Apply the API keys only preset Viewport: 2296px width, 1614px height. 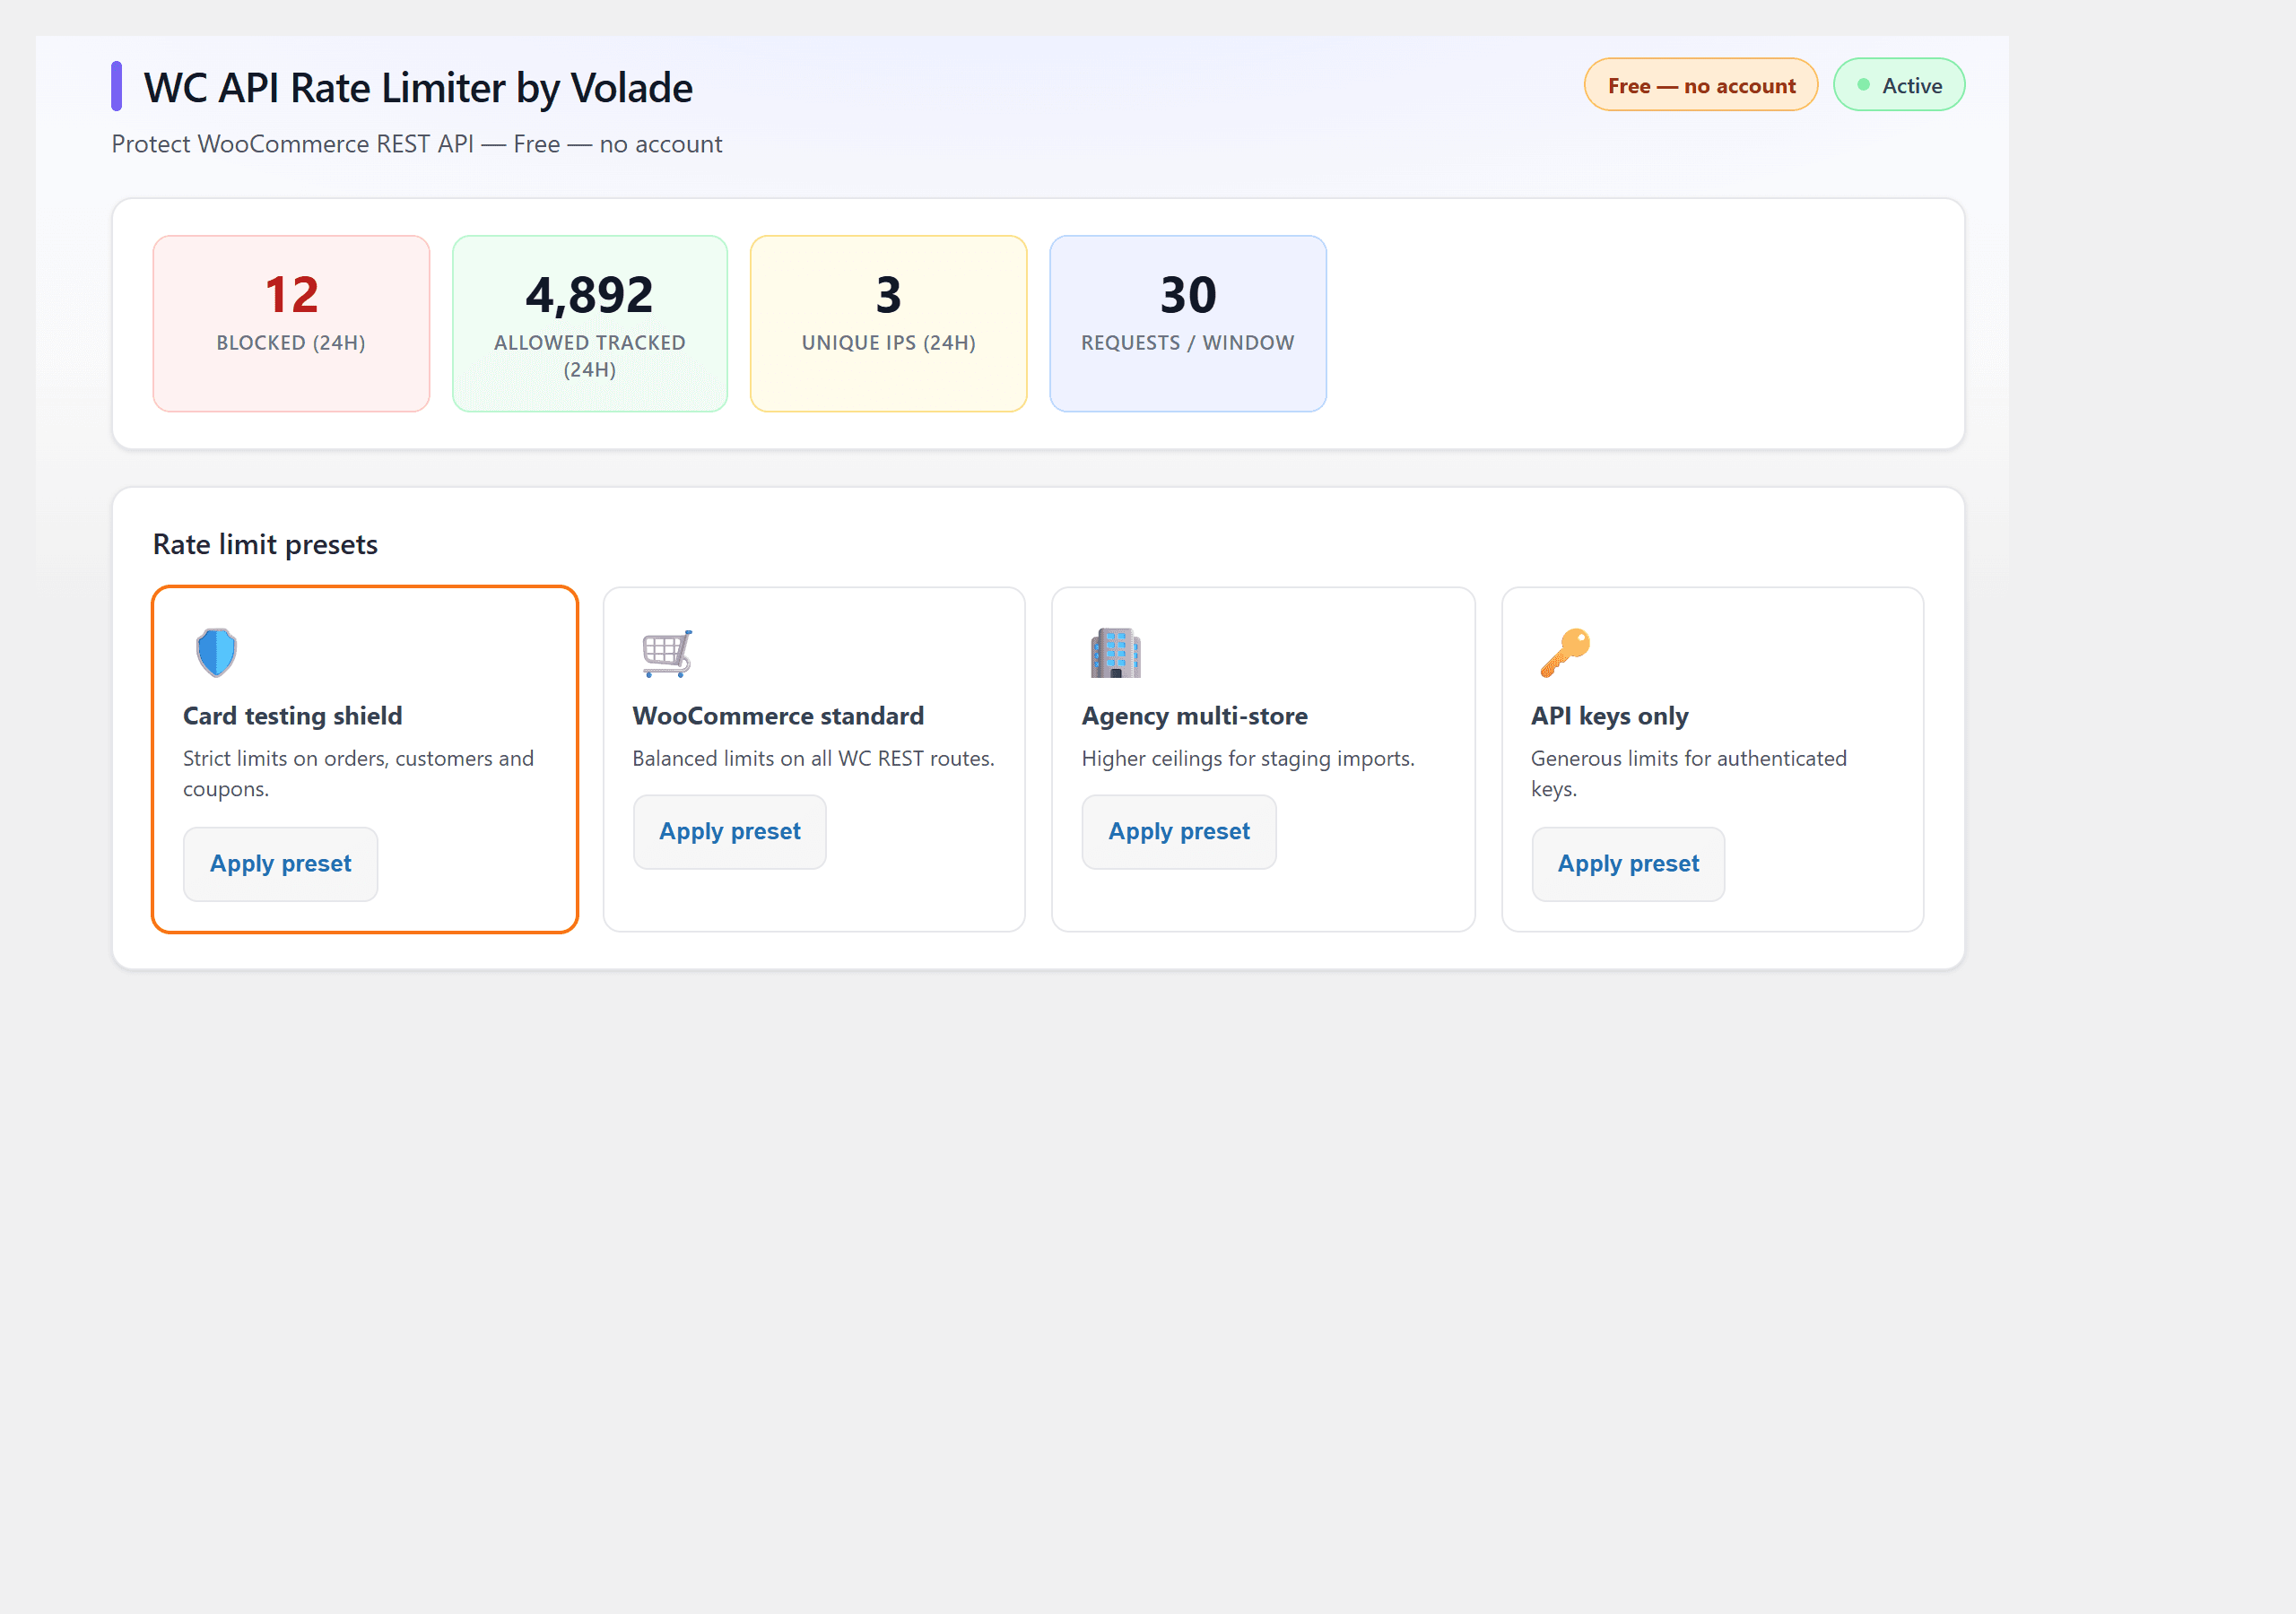click(1628, 864)
